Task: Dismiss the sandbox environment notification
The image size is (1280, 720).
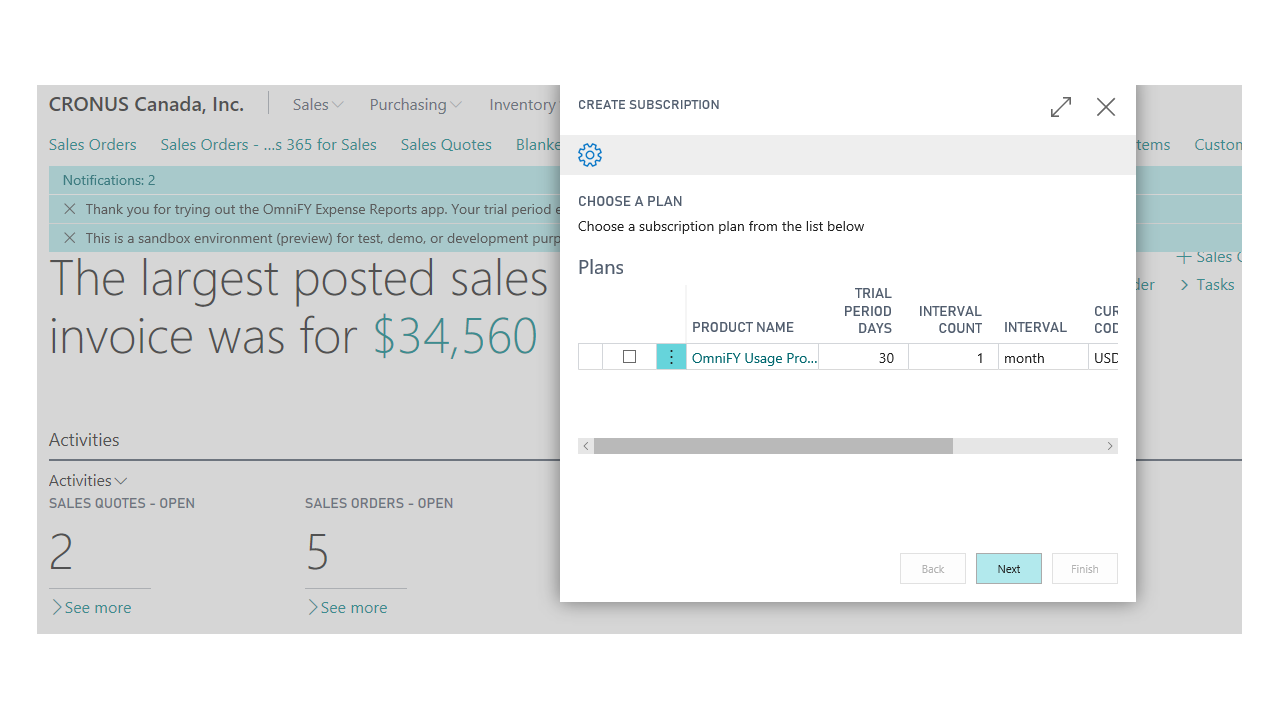Action: 69,238
